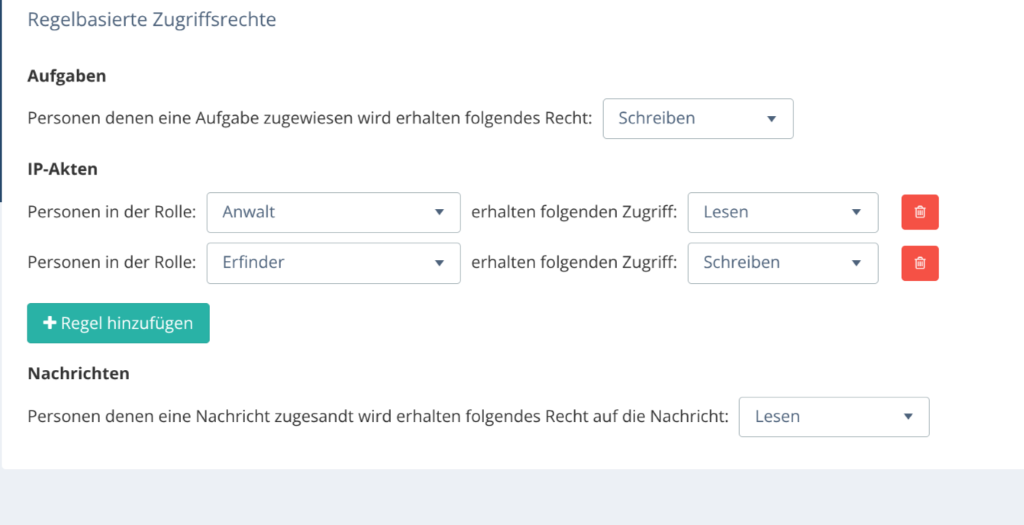Click the Aufgaben section title
The height and width of the screenshot is (525, 1024).
67,76
